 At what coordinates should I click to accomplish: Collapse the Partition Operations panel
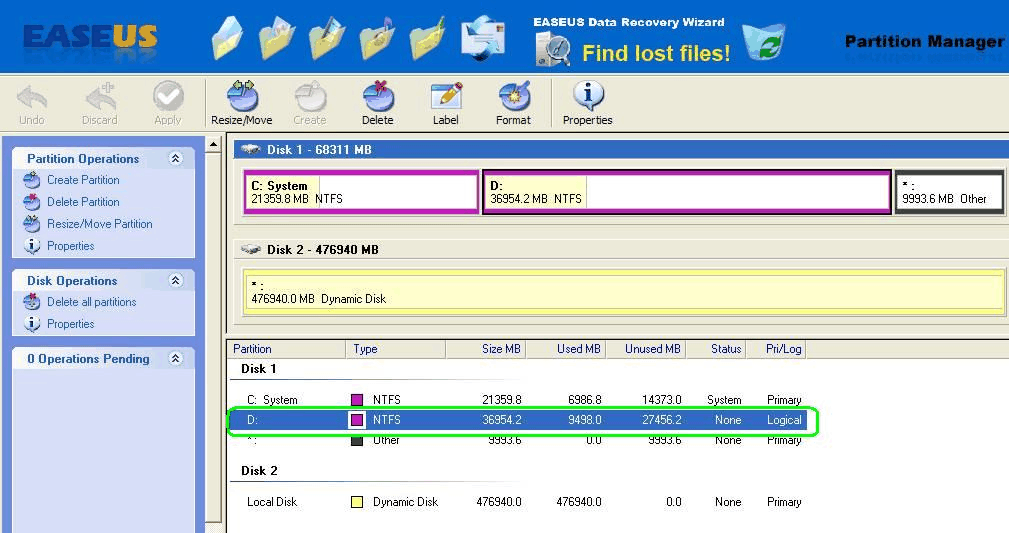coord(175,158)
